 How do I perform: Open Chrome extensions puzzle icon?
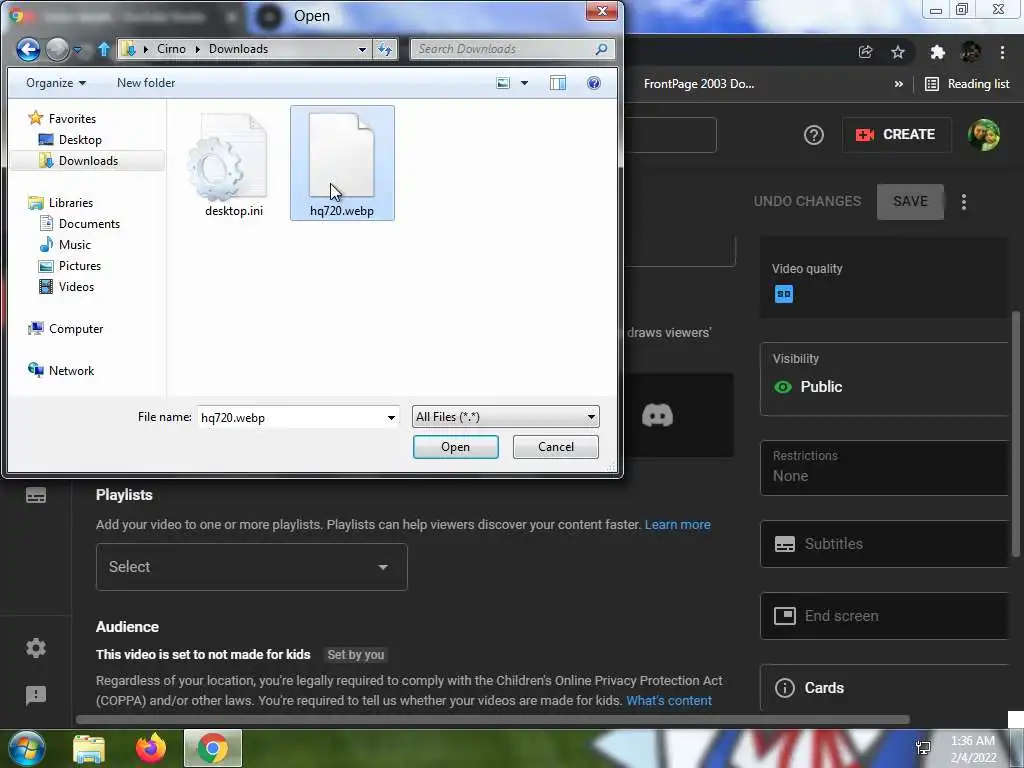point(938,52)
